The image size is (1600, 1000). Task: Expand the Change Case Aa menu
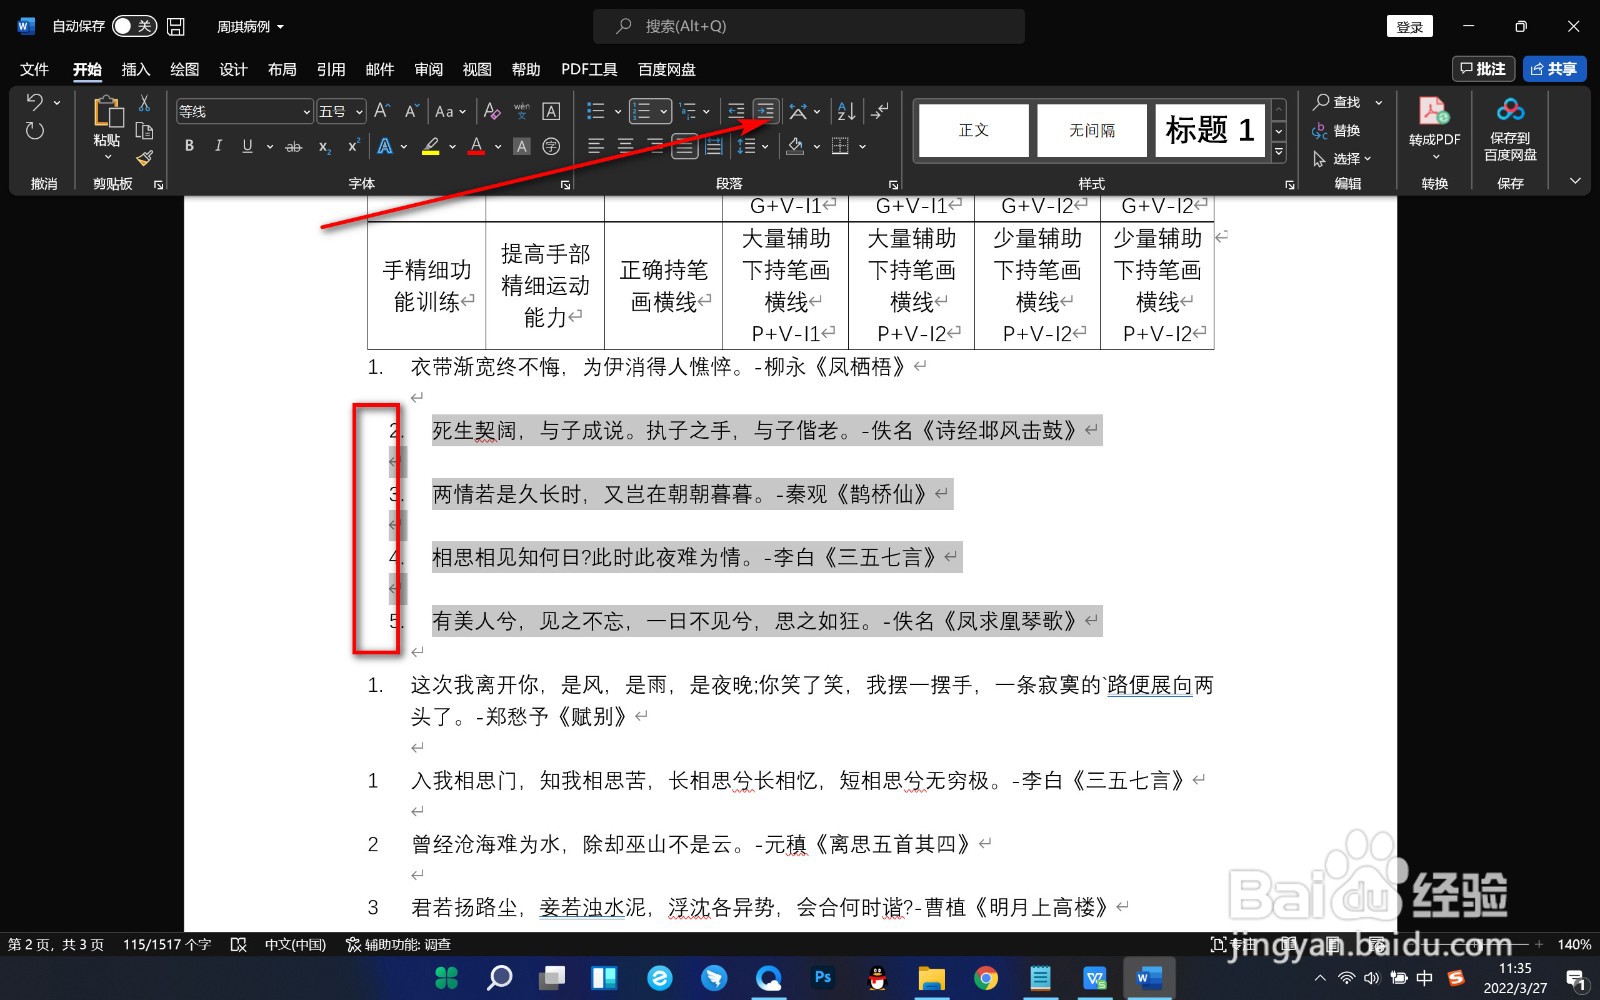[451, 111]
